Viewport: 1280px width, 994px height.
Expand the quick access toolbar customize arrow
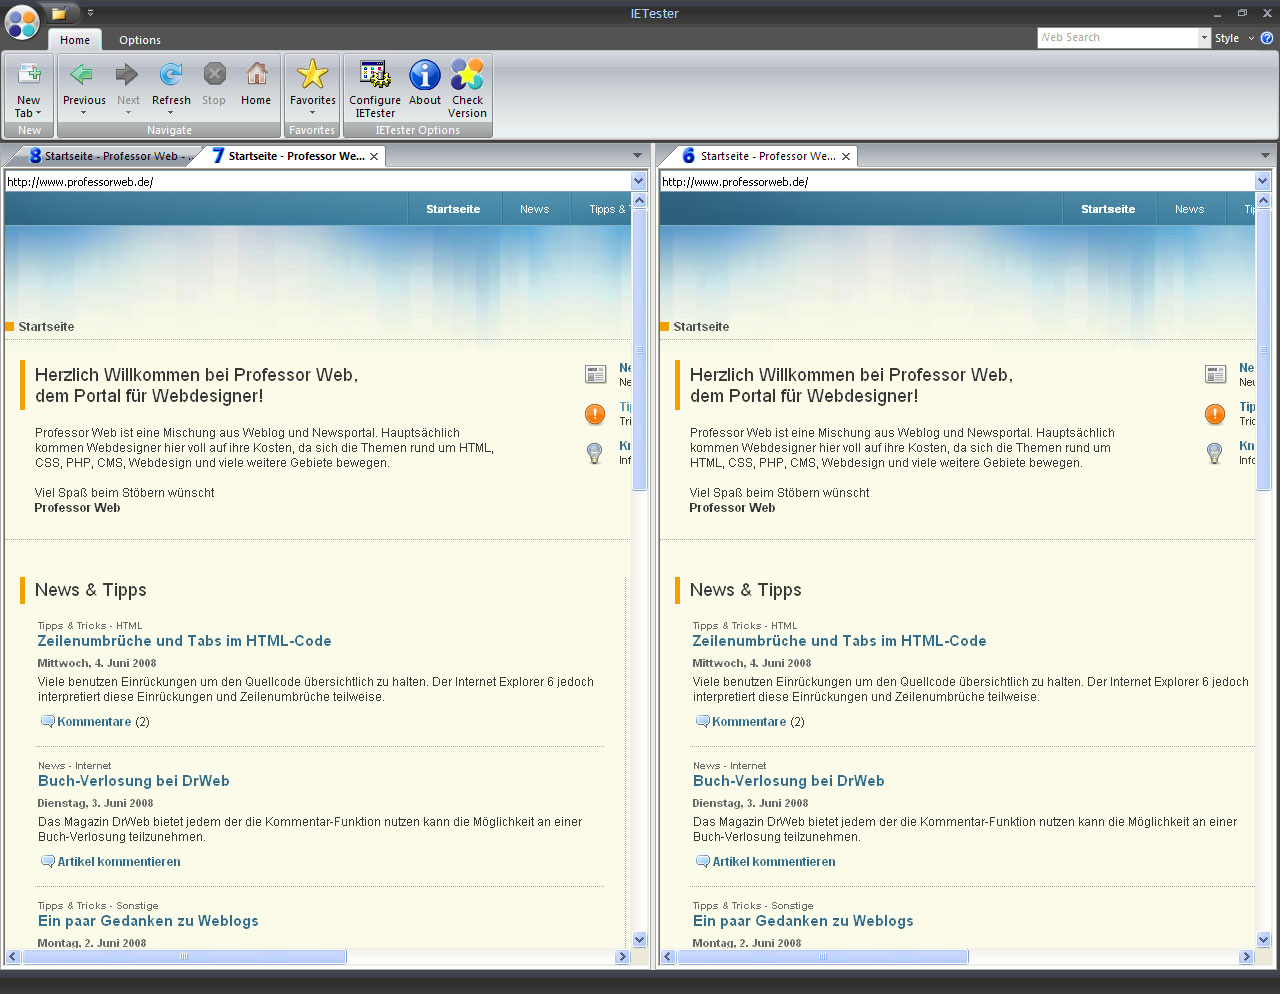tap(90, 13)
